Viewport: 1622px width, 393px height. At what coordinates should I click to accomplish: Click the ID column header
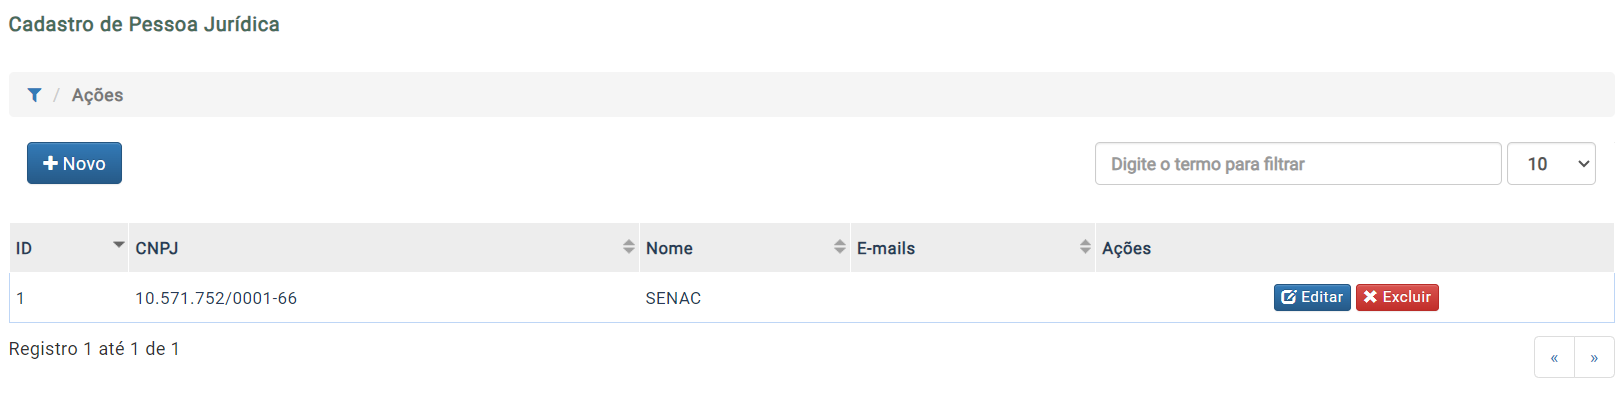(x=69, y=248)
